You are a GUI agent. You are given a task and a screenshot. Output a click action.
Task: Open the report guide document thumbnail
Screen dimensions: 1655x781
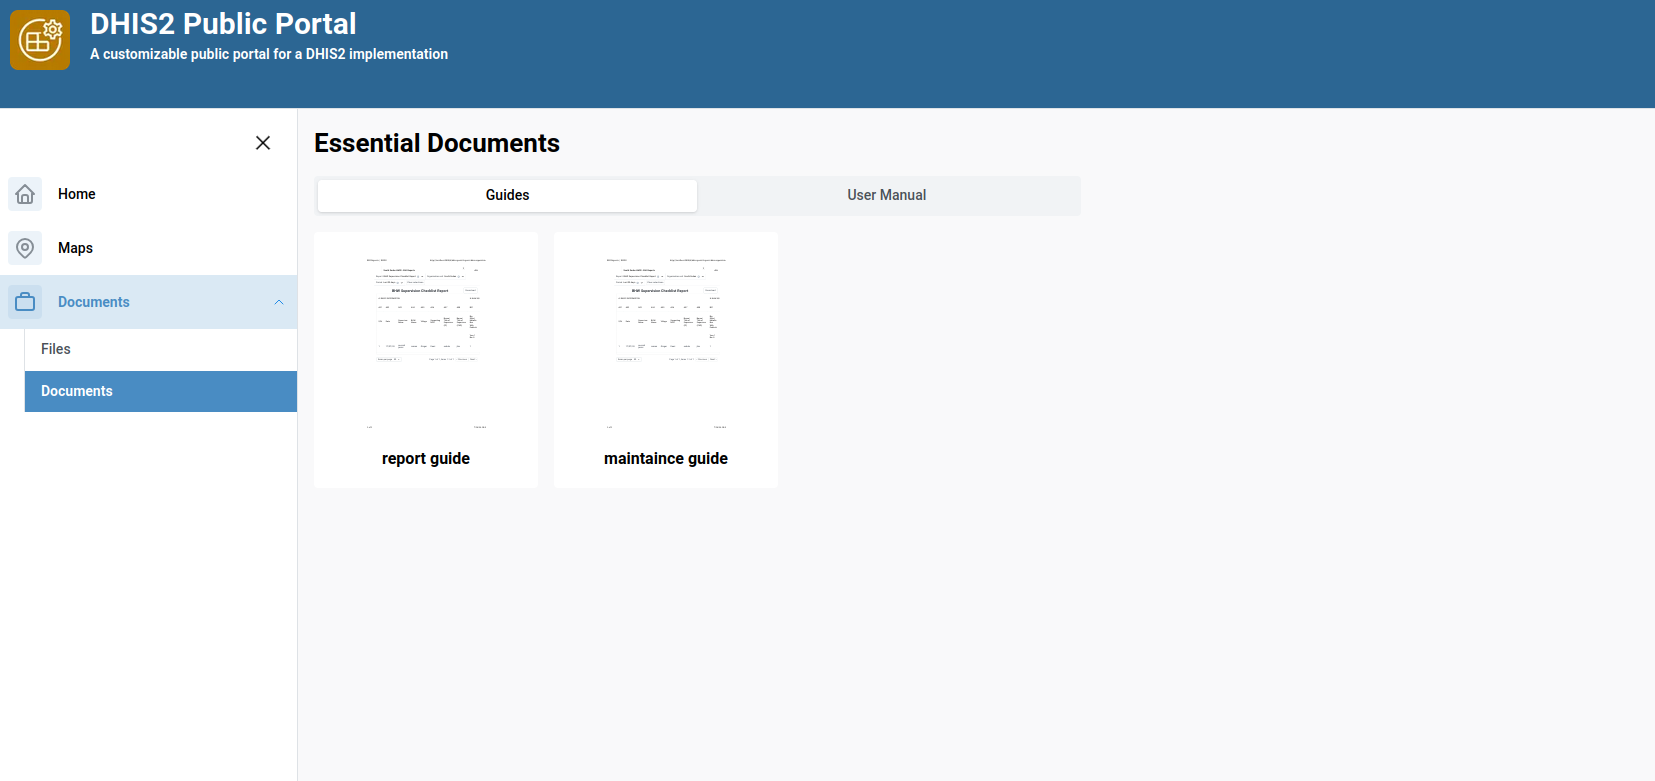[426, 343]
